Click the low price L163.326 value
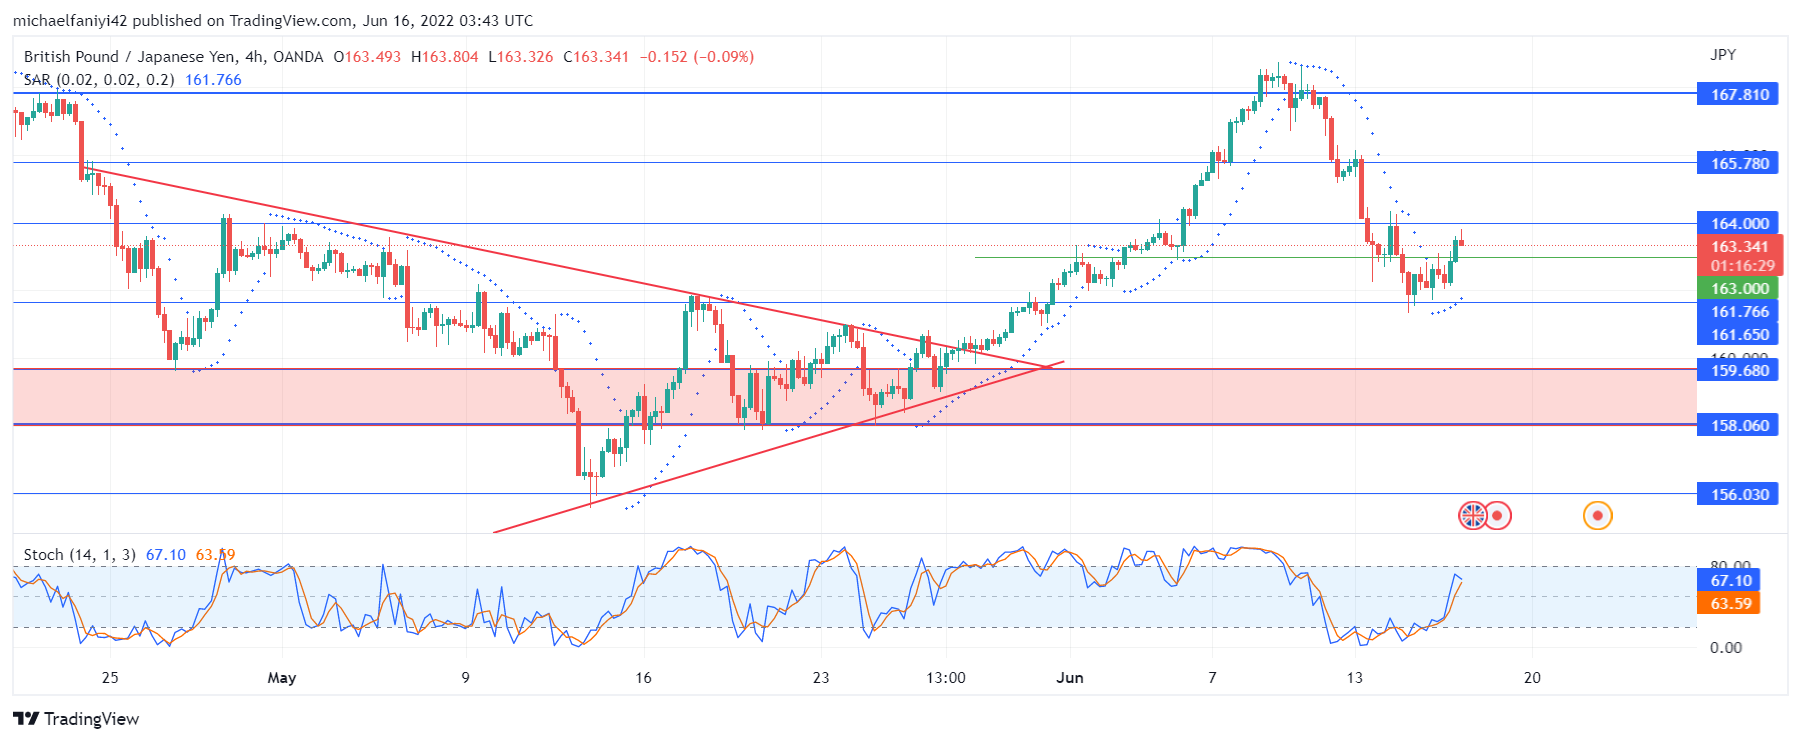 click(x=521, y=57)
